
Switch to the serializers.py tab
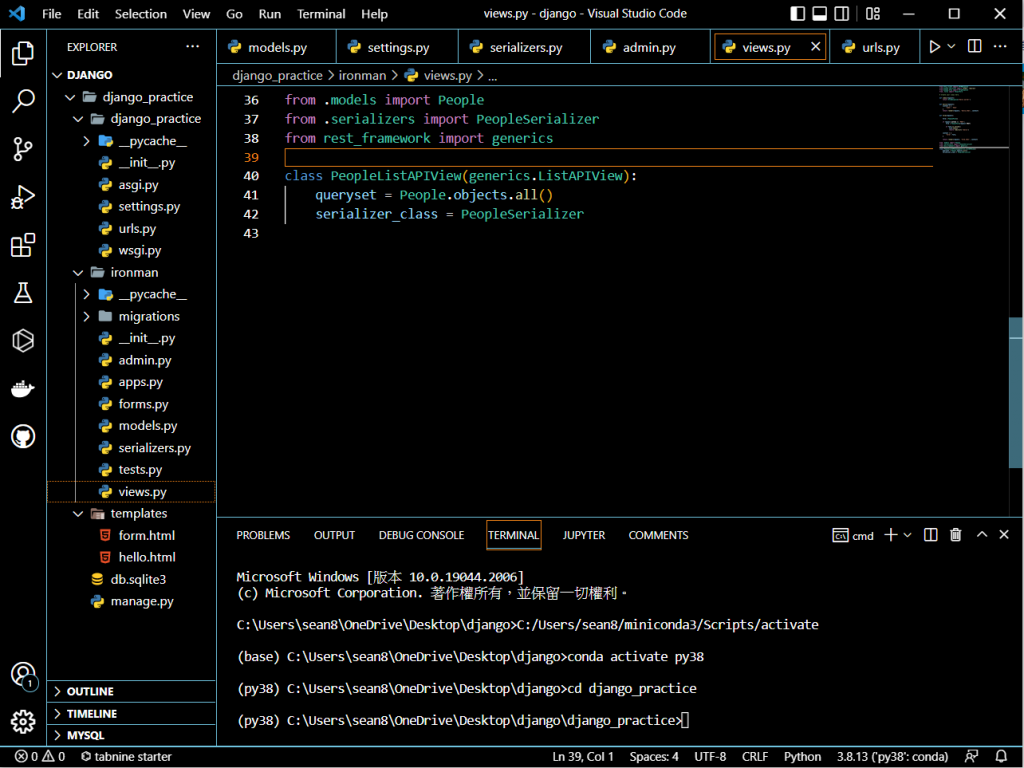click(525, 47)
